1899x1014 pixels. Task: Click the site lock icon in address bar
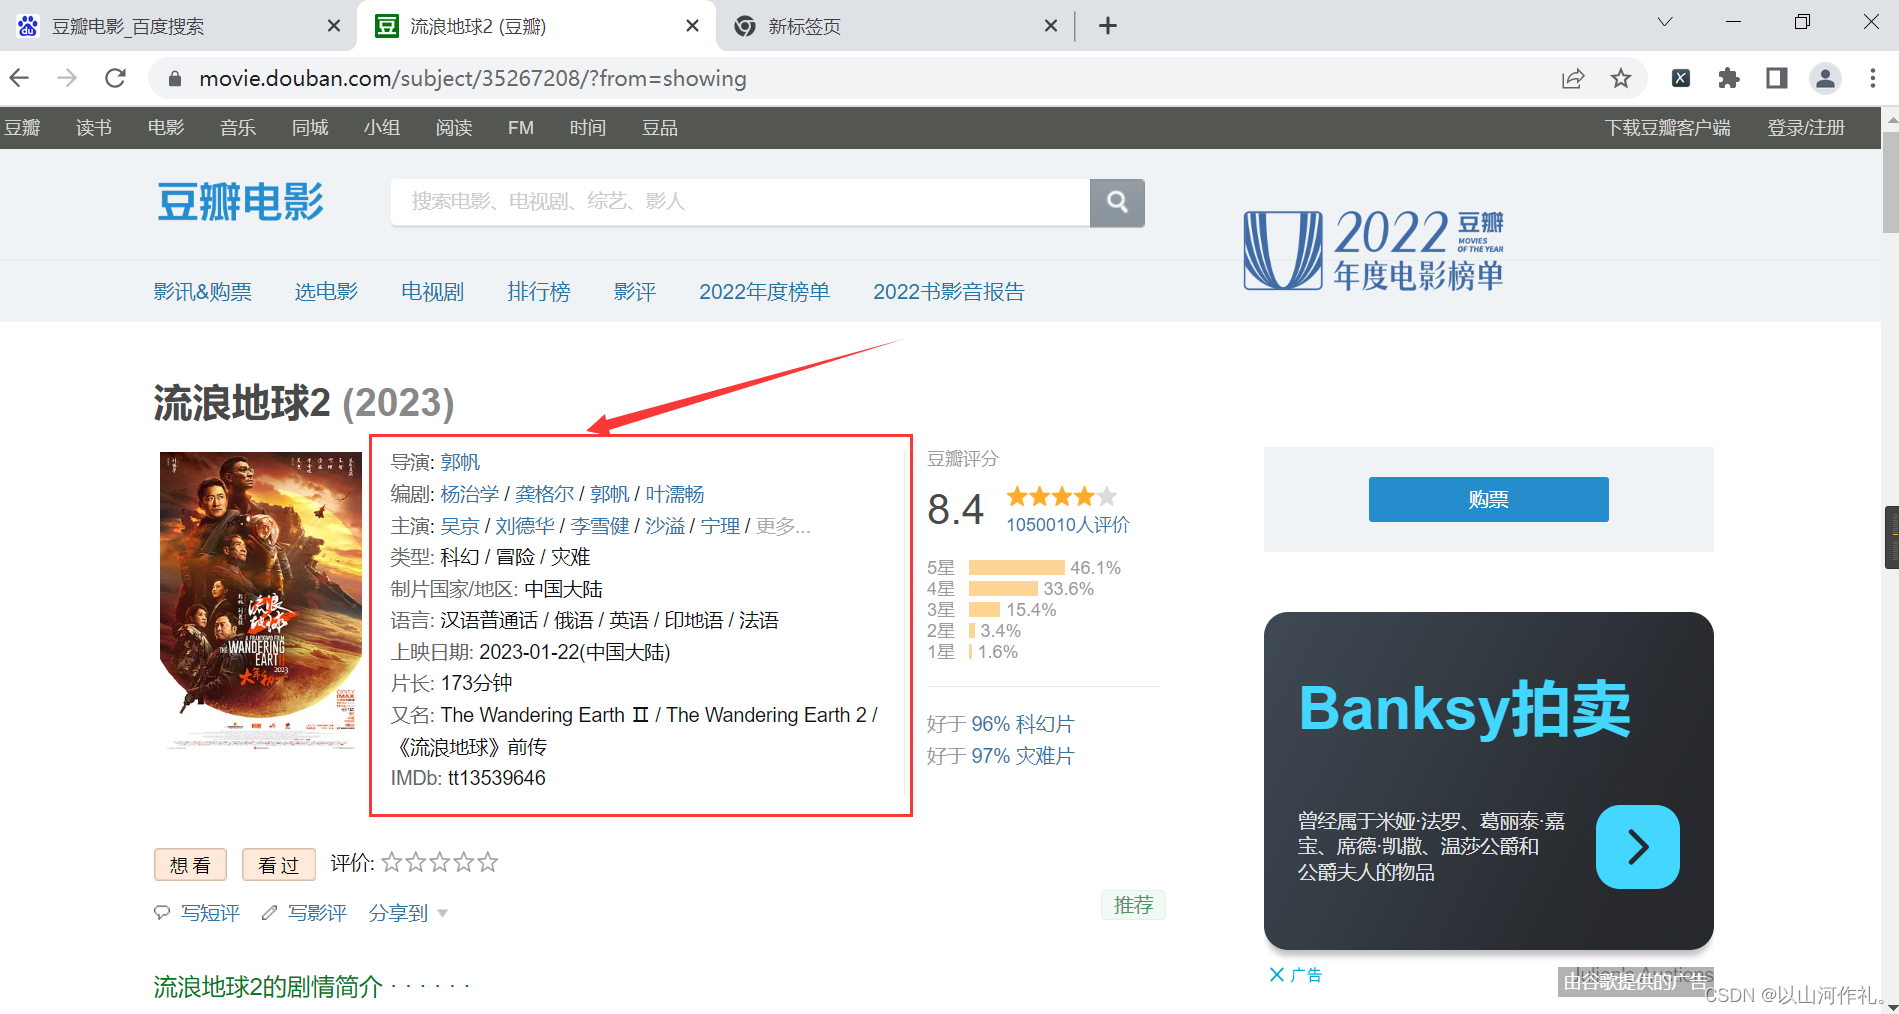point(175,78)
